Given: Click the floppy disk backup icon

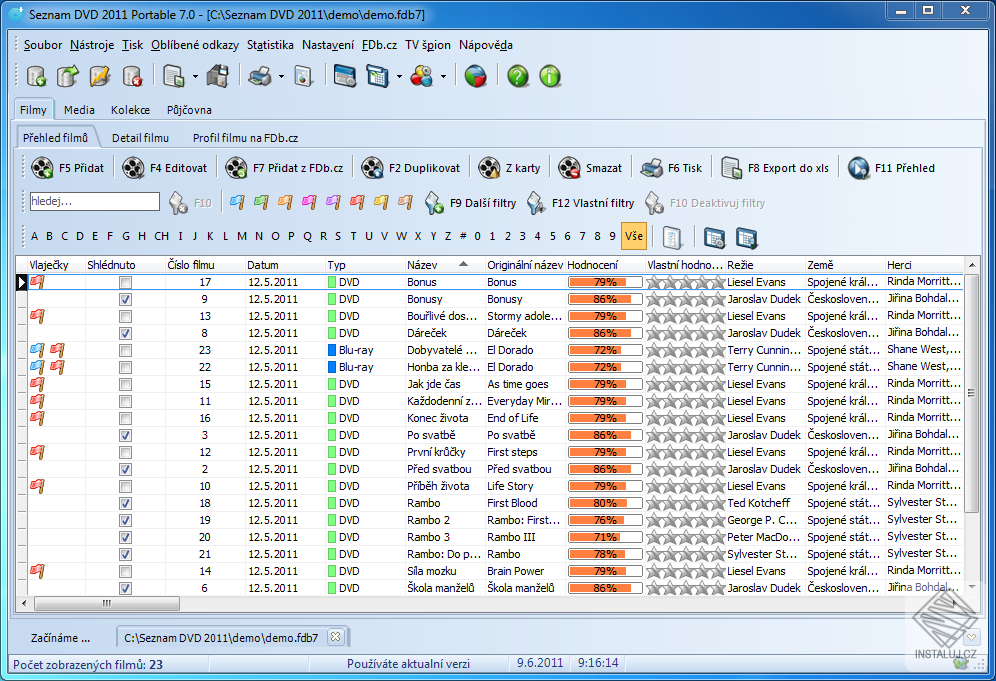Looking at the screenshot, I should click(x=218, y=77).
